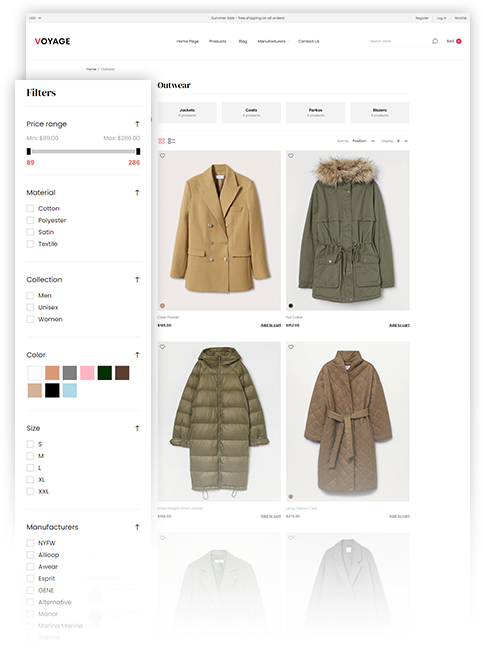Open the Display count dropdown

[x=402, y=141]
